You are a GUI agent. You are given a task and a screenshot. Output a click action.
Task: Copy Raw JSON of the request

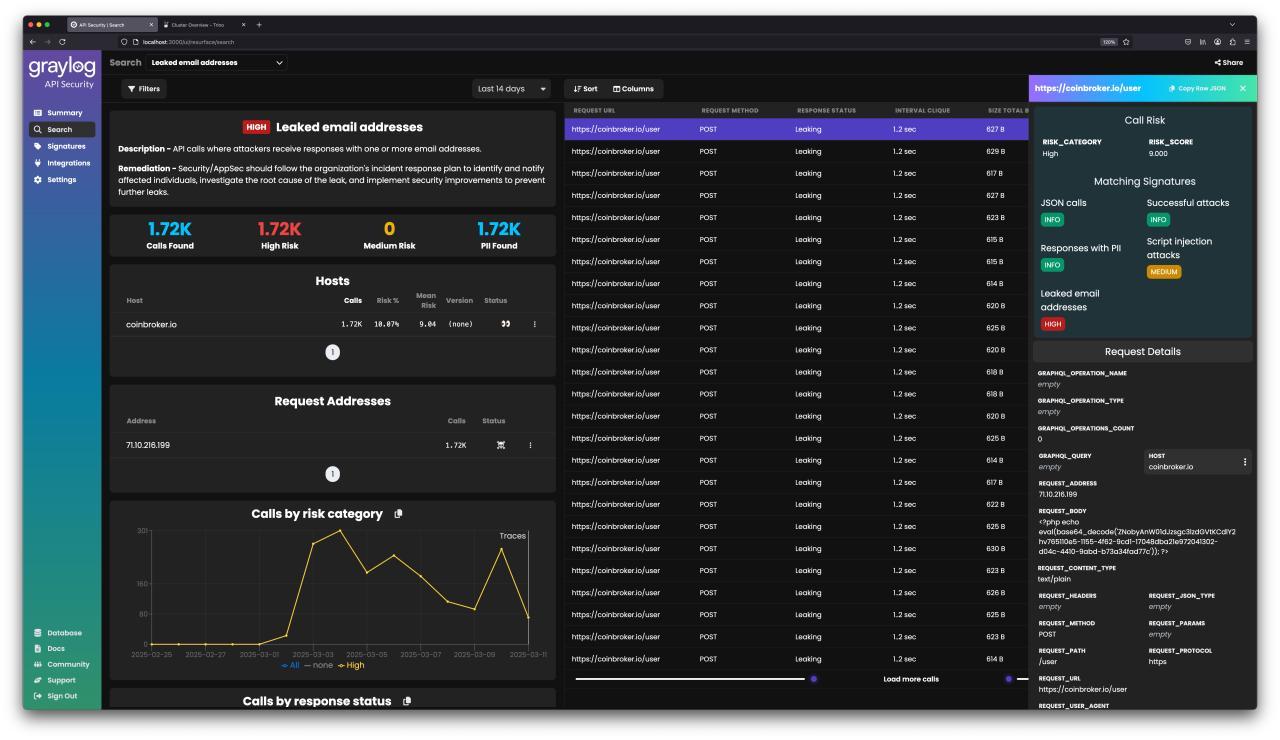click(x=1197, y=88)
